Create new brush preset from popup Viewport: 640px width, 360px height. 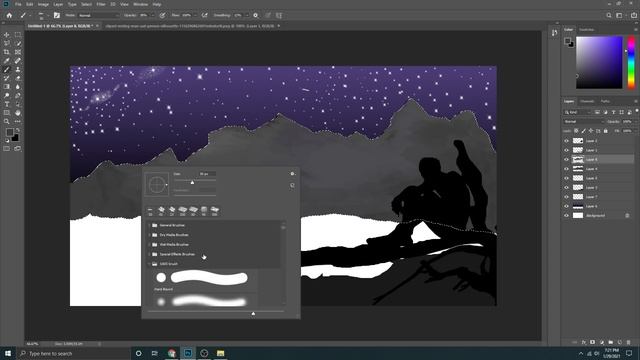click(x=292, y=185)
